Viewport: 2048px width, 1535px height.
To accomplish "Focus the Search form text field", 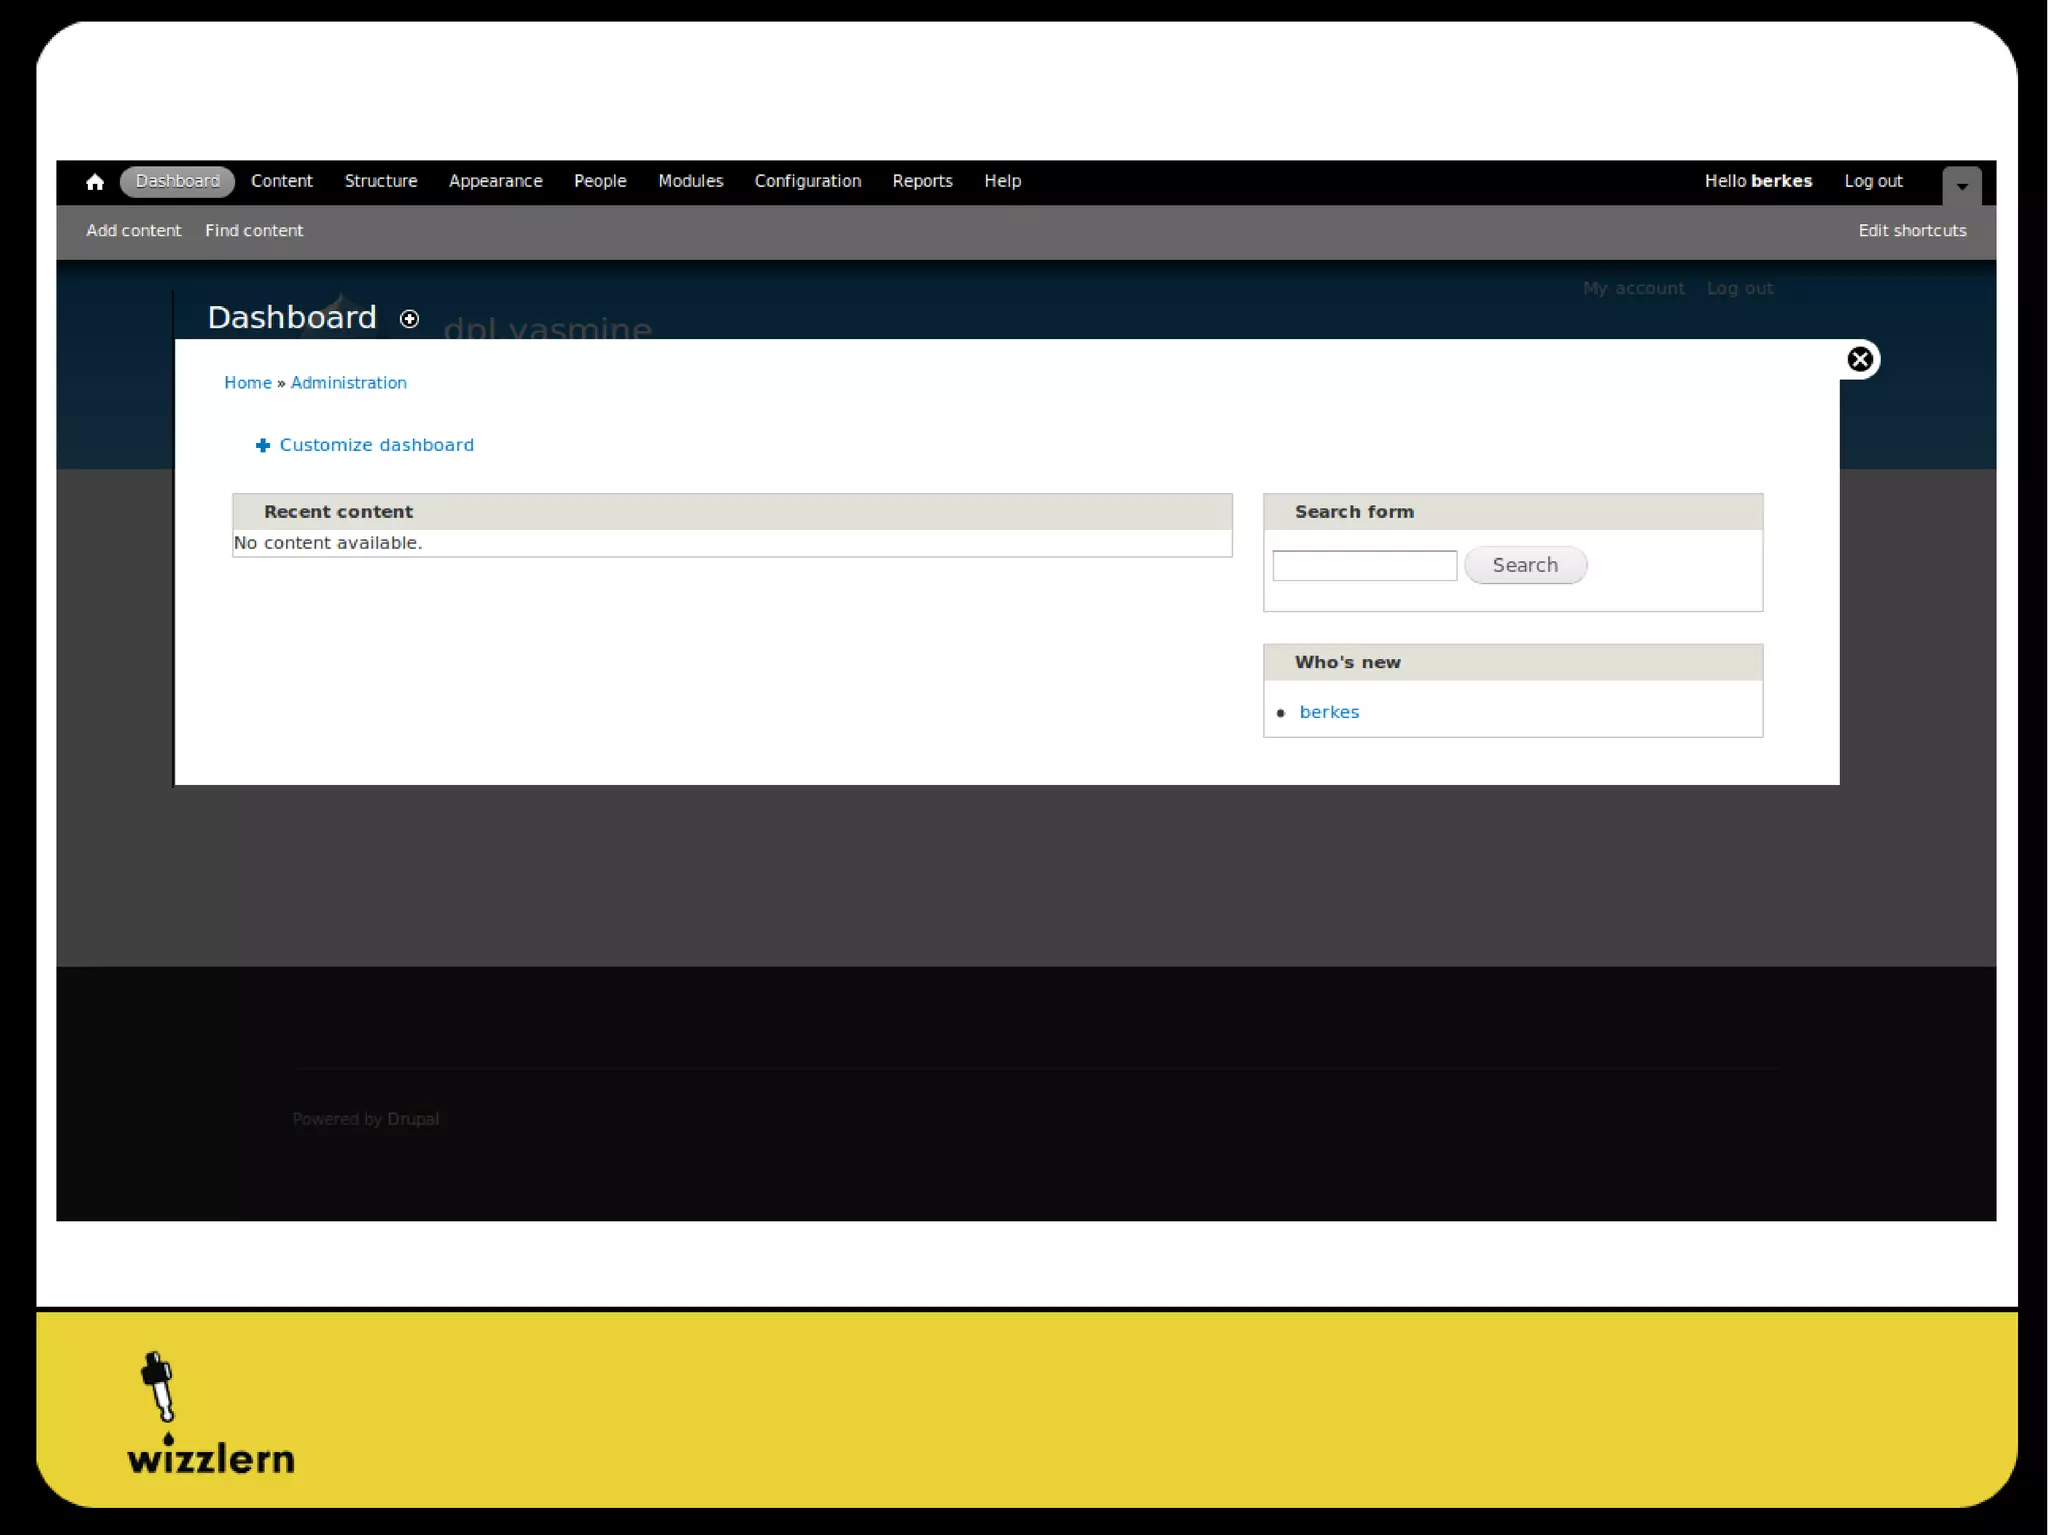I will pos(1364,566).
